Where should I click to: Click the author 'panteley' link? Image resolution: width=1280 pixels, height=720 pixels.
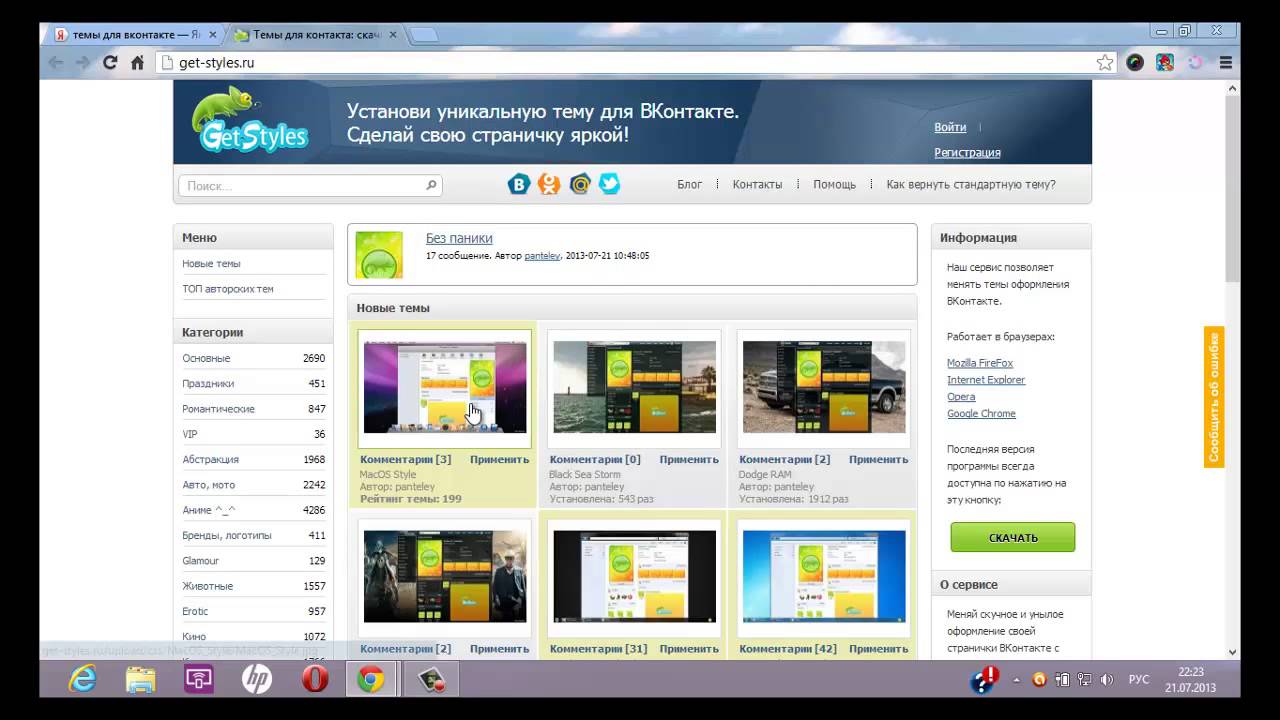543,256
